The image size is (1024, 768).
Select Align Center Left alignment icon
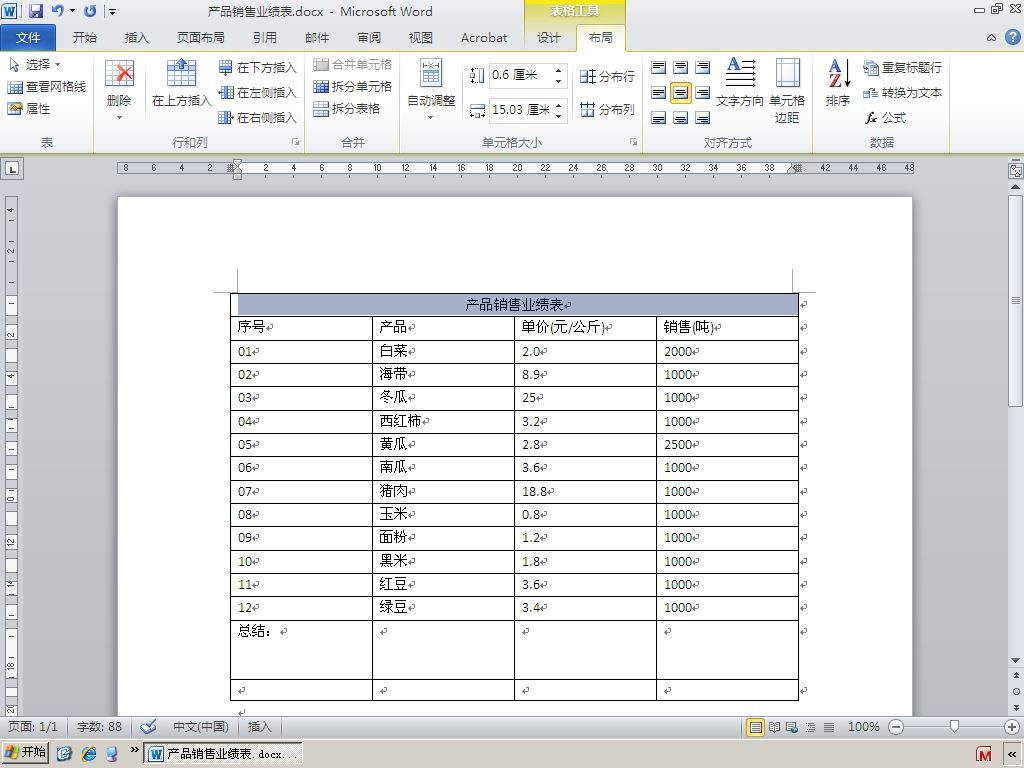tap(658, 93)
